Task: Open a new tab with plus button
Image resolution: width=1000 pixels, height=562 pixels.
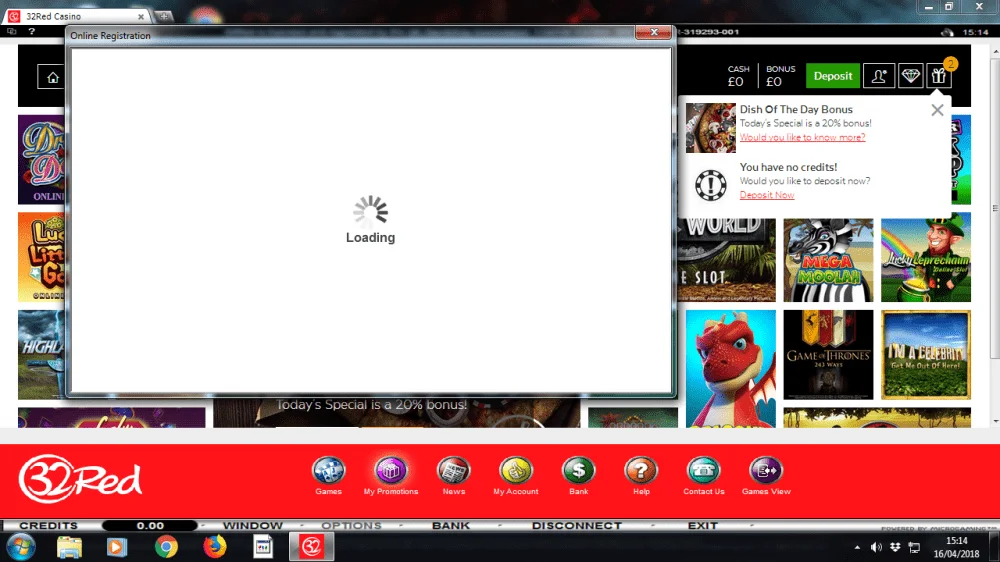Action: click(x=164, y=17)
